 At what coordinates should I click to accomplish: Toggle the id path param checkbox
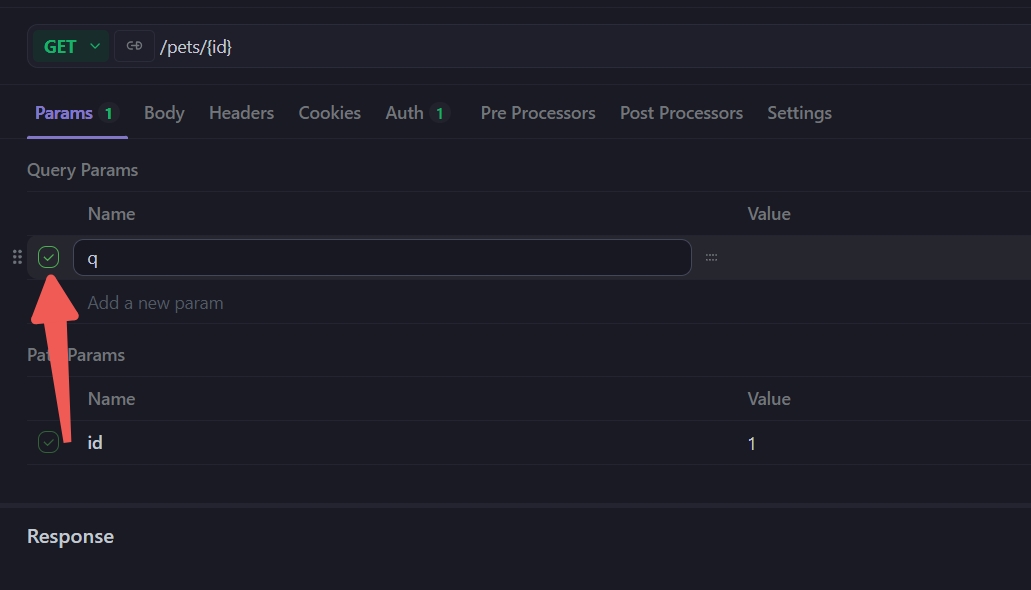[x=48, y=442]
